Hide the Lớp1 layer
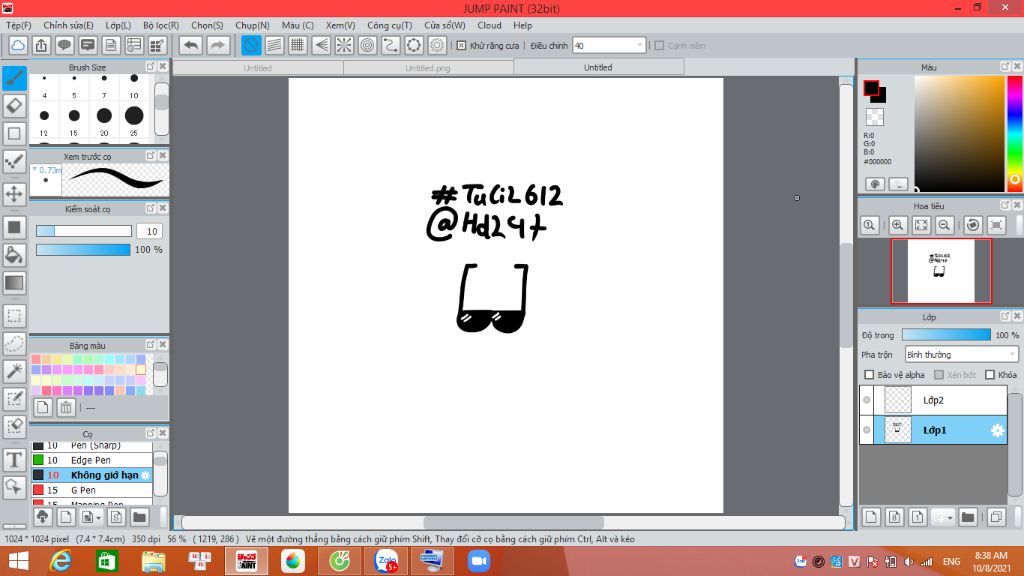The height and width of the screenshot is (576, 1024). coord(867,430)
